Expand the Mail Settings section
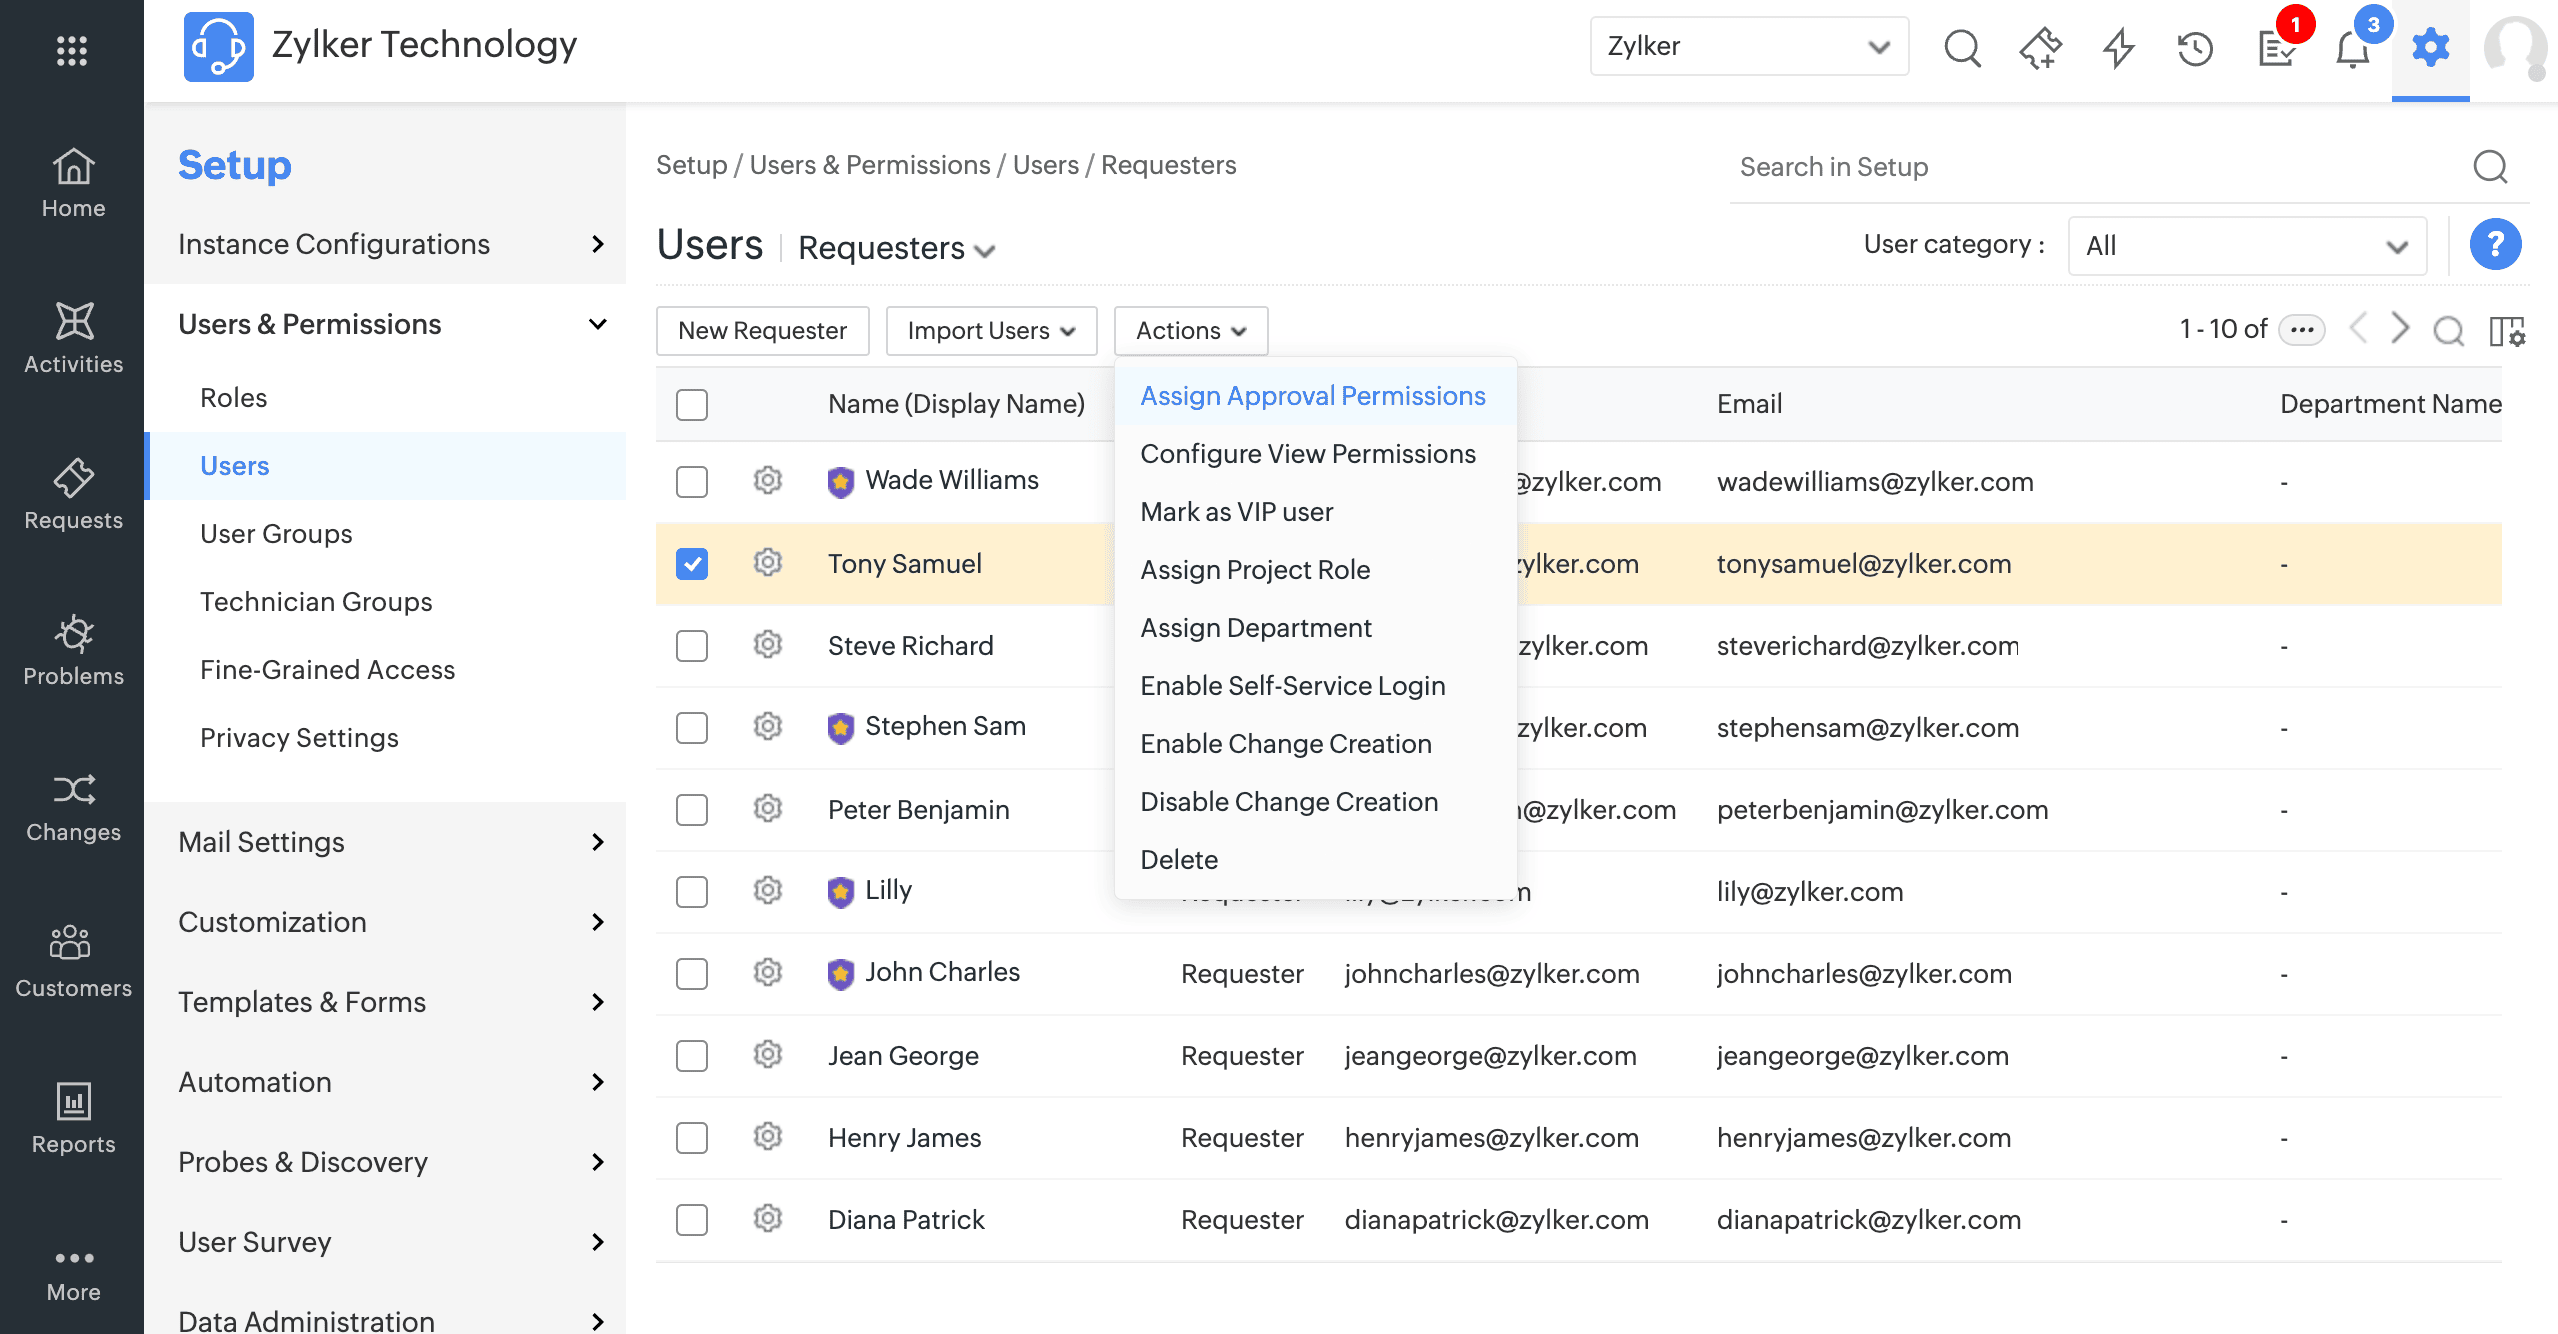 (x=390, y=842)
